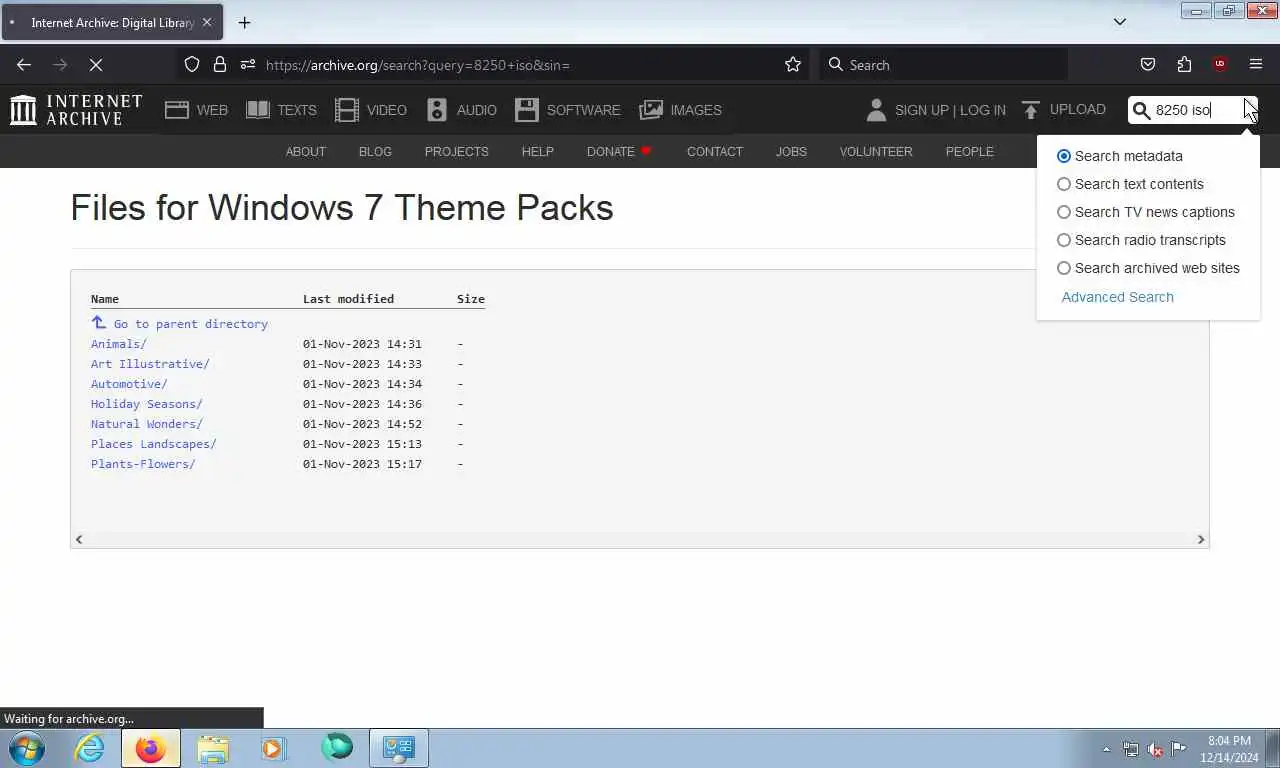Image resolution: width=1280 pixels, height=768 pixels.
Task: Click the Sign Up | Log In link
Action: pos(950,110)
